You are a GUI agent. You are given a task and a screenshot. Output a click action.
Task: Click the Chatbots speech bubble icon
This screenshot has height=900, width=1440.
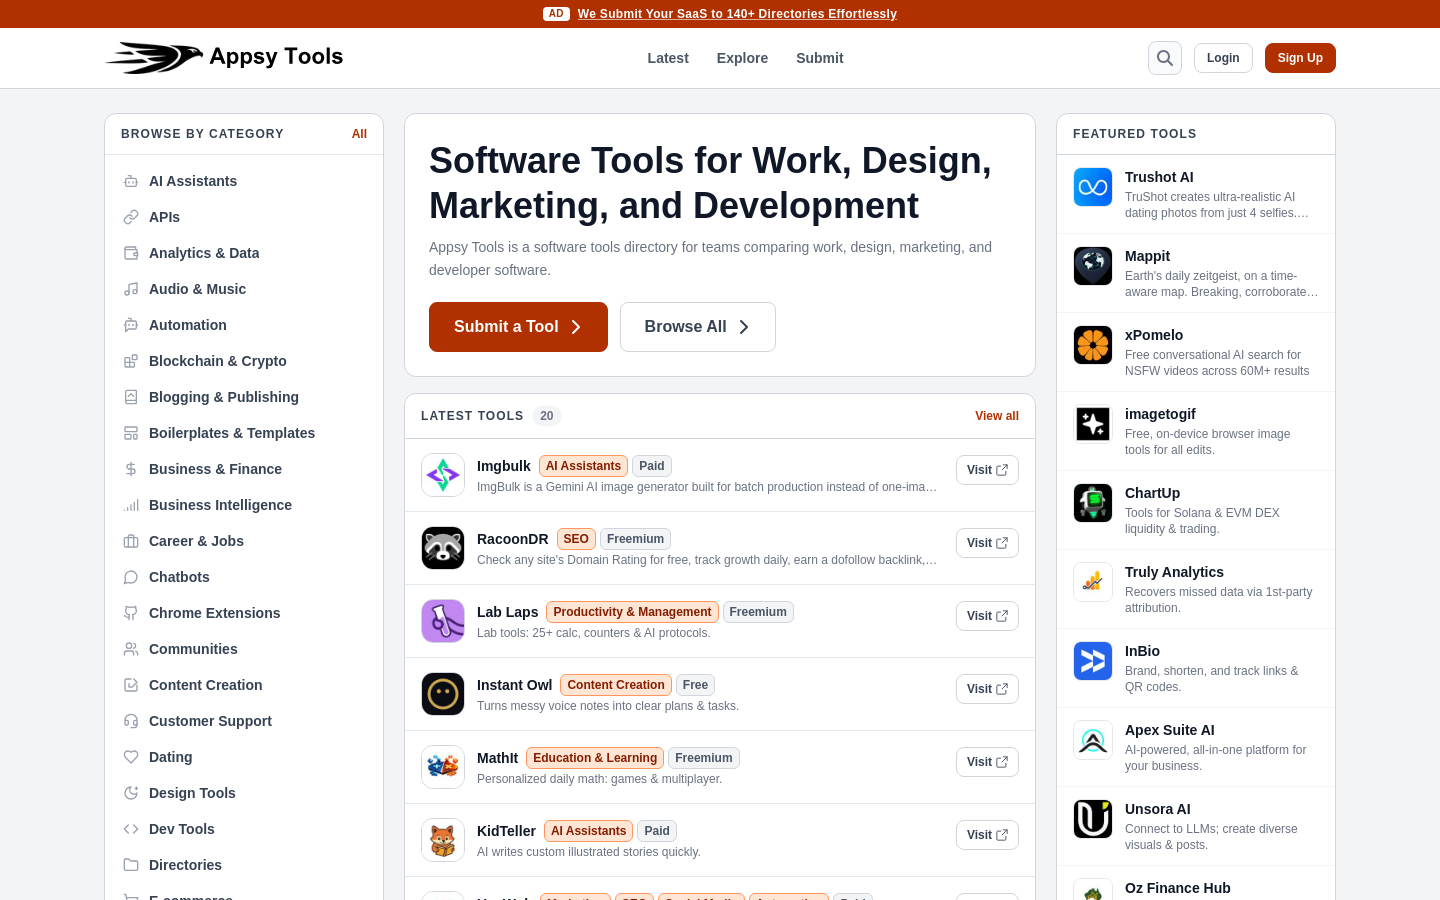pos(131,577)
